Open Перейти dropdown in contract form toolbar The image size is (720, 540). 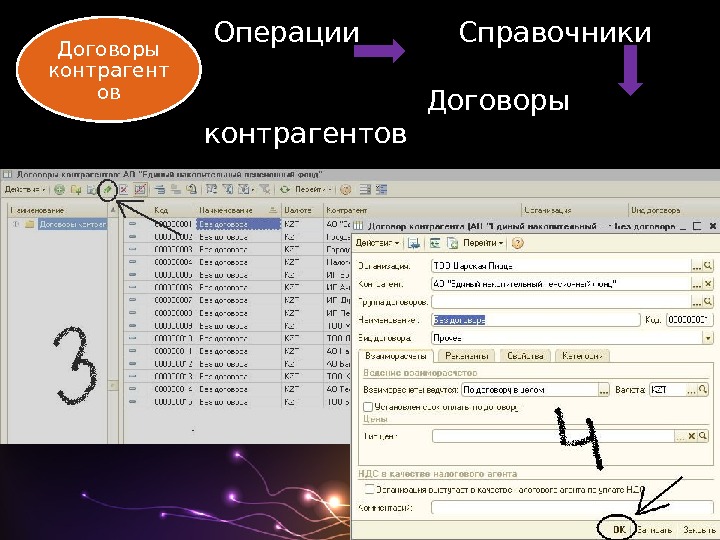(x=483, y=243)
